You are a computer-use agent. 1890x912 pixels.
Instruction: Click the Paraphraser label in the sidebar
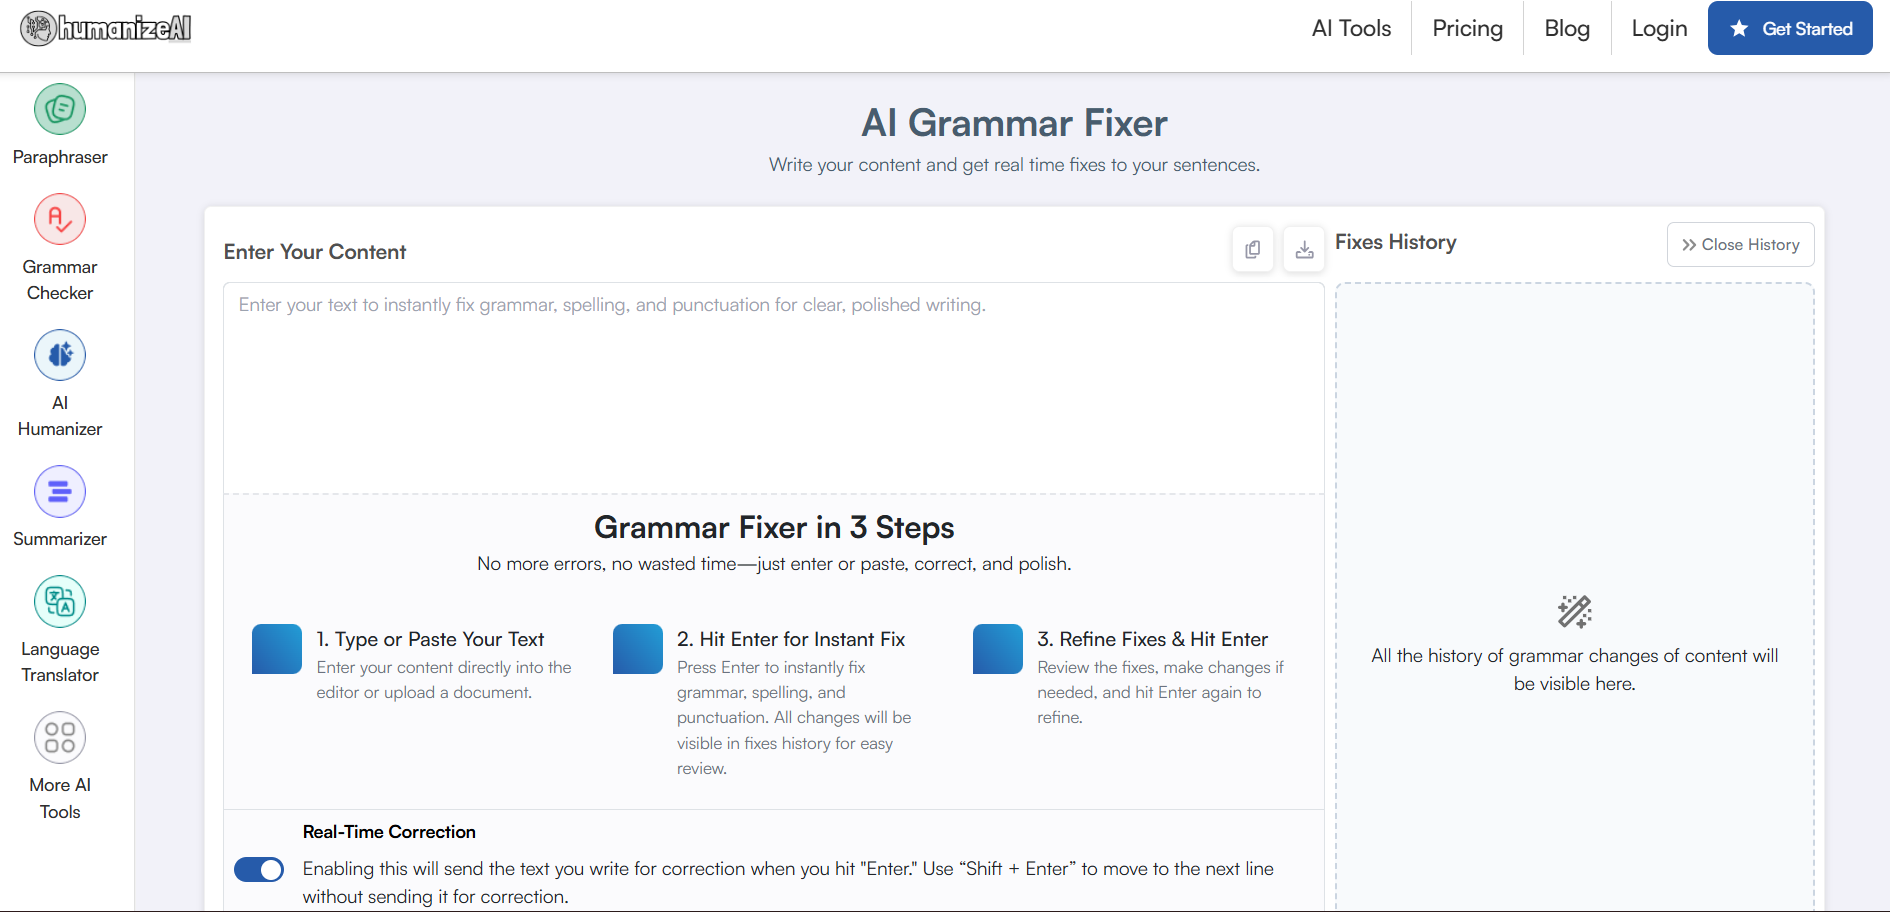pos(60,157)
